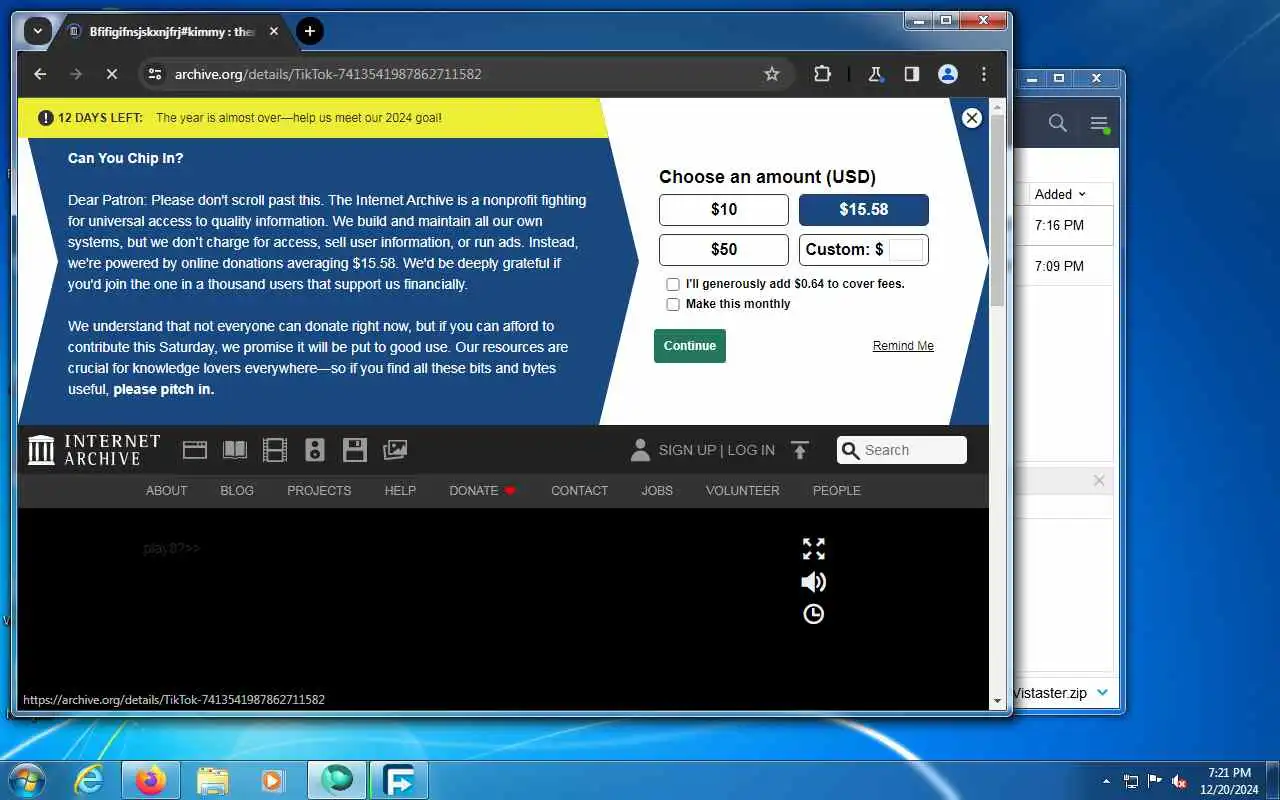Viewport: 1280px width, 800px height.
Task: Expand the Vistaster.zip download arrow
Action: click(x=1102, y=692)
